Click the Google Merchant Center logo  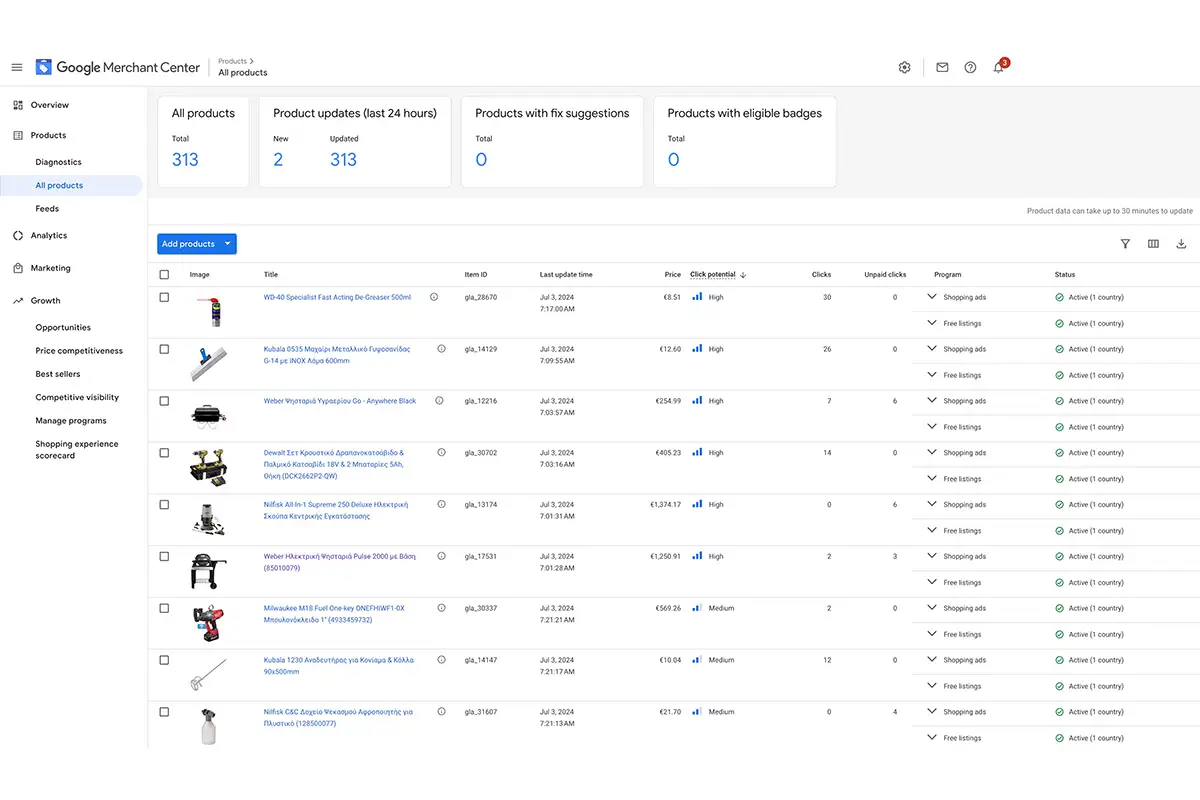[x=118, y=67]
